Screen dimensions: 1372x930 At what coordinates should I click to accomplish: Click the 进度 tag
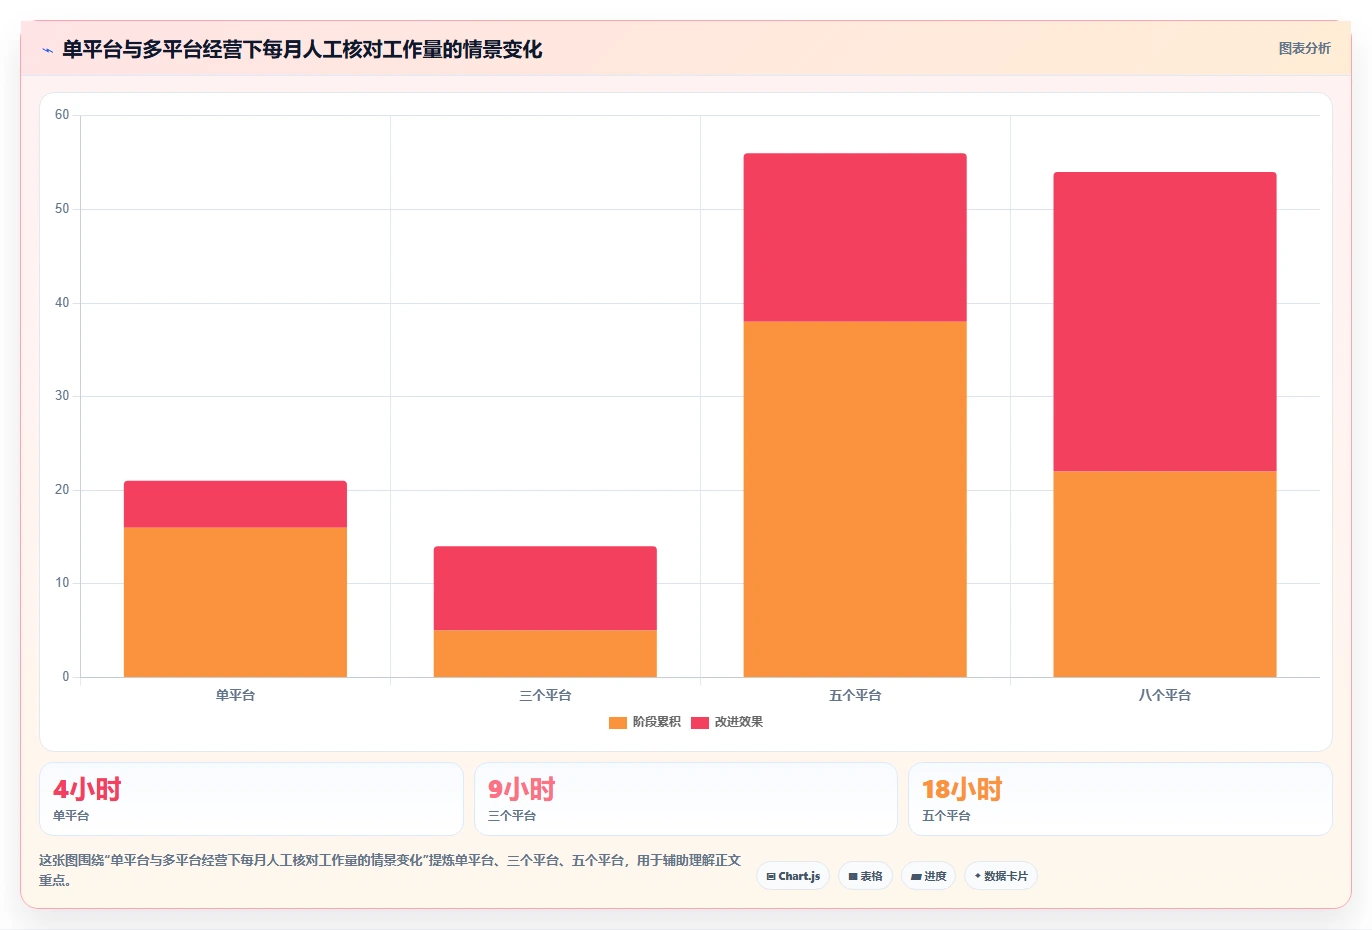click(x=928, y=876)
